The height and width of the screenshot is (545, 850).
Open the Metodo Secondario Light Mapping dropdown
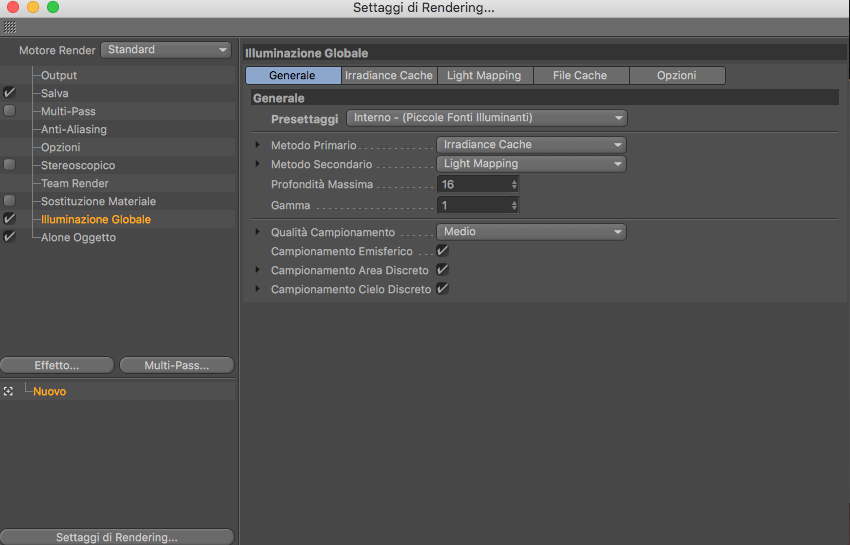point(531,164)
